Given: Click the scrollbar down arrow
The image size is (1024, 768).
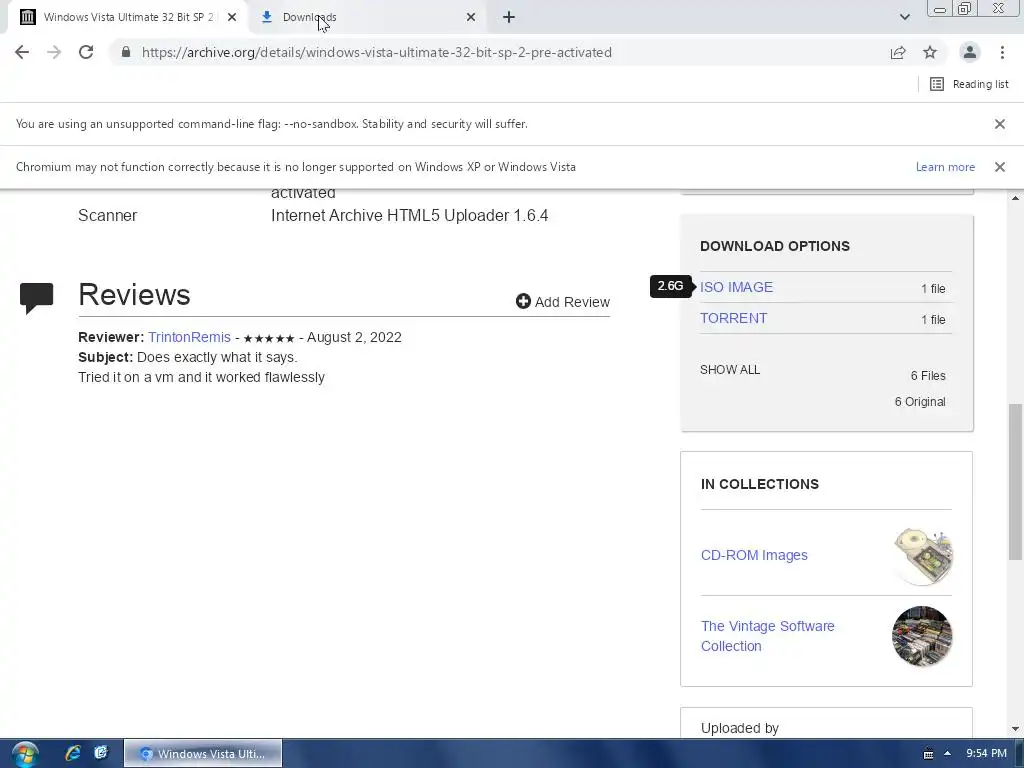Looking at the screenshot, I should [x=1015, y=729].
